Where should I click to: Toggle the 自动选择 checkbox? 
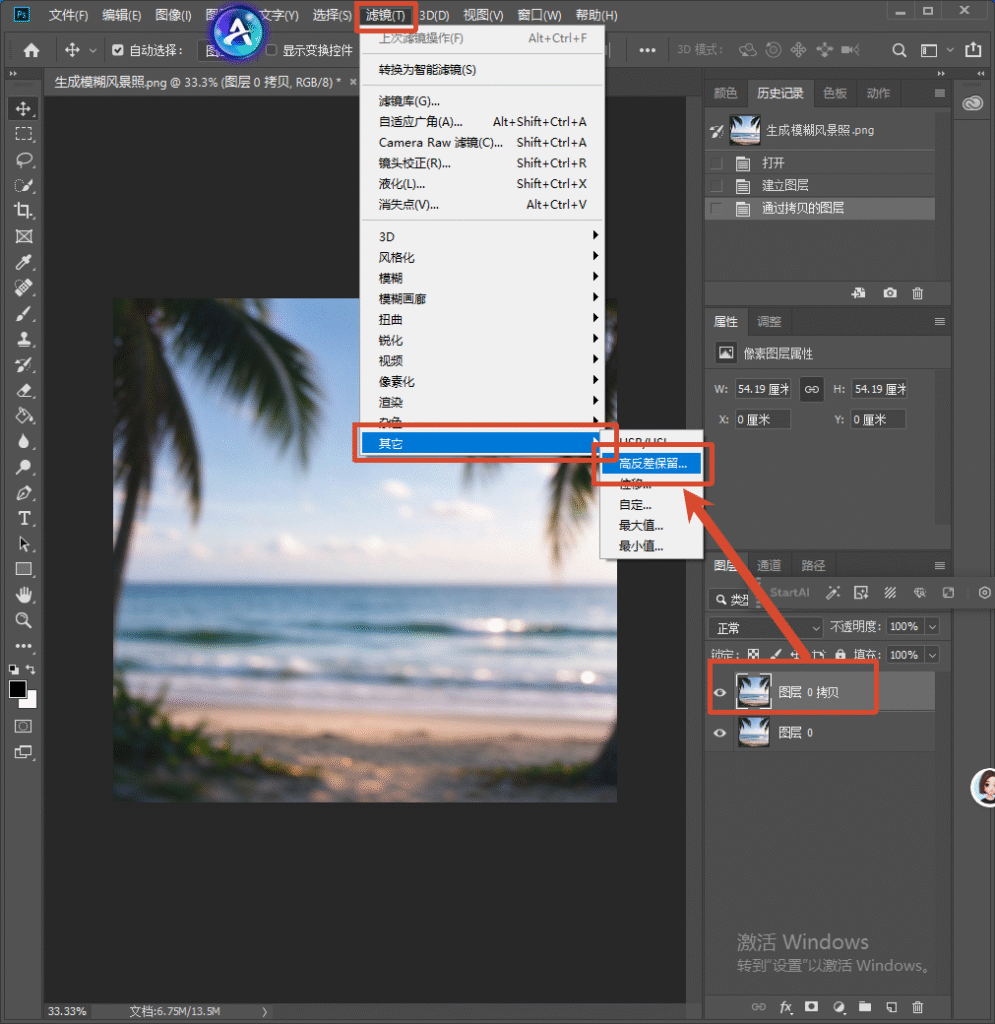coord(118,50)
